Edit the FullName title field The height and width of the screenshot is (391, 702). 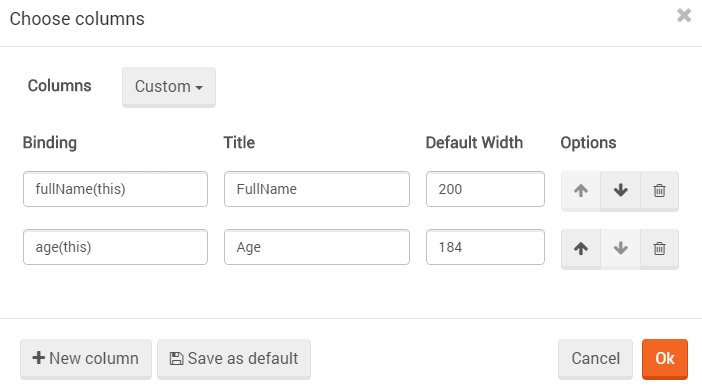tap(317, 189)
